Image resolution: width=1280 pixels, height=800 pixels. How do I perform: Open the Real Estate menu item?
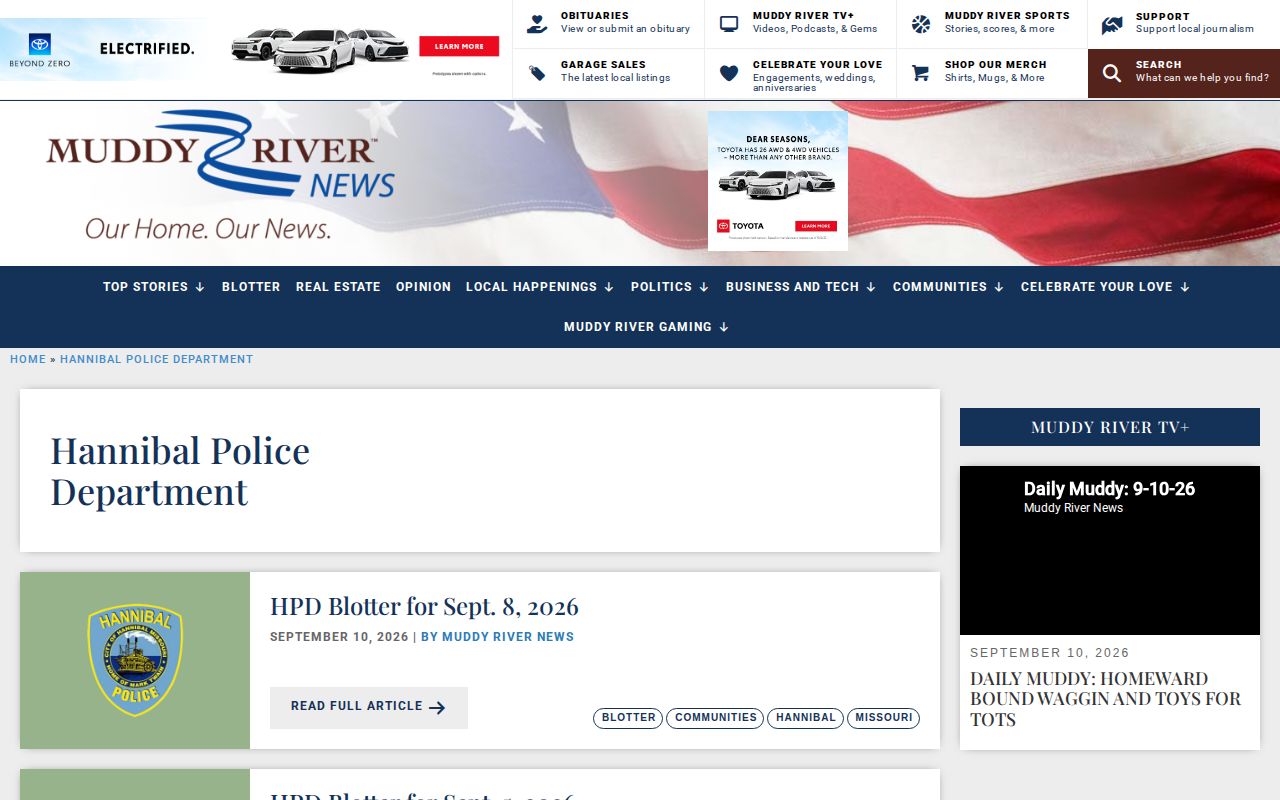(338, 287)
